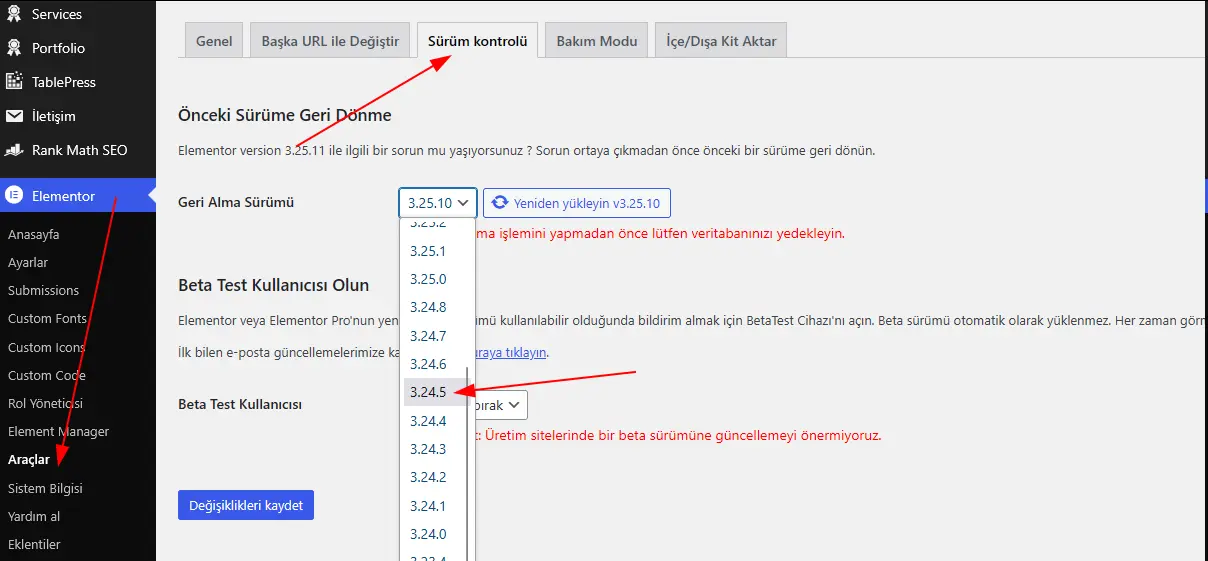
Task: Switch to the Sürüm kontrolü tab
Action: (x=478, y=41)
